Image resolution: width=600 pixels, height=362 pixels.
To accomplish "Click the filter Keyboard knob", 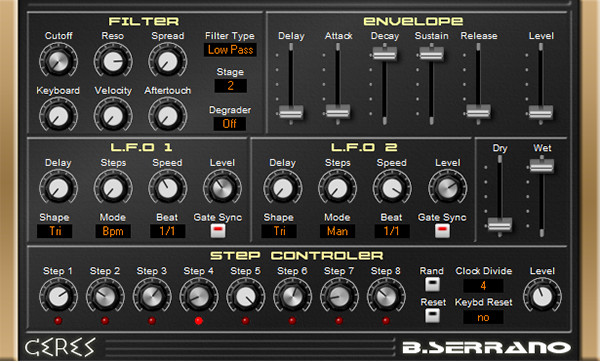I will click(x=58, y=115).
